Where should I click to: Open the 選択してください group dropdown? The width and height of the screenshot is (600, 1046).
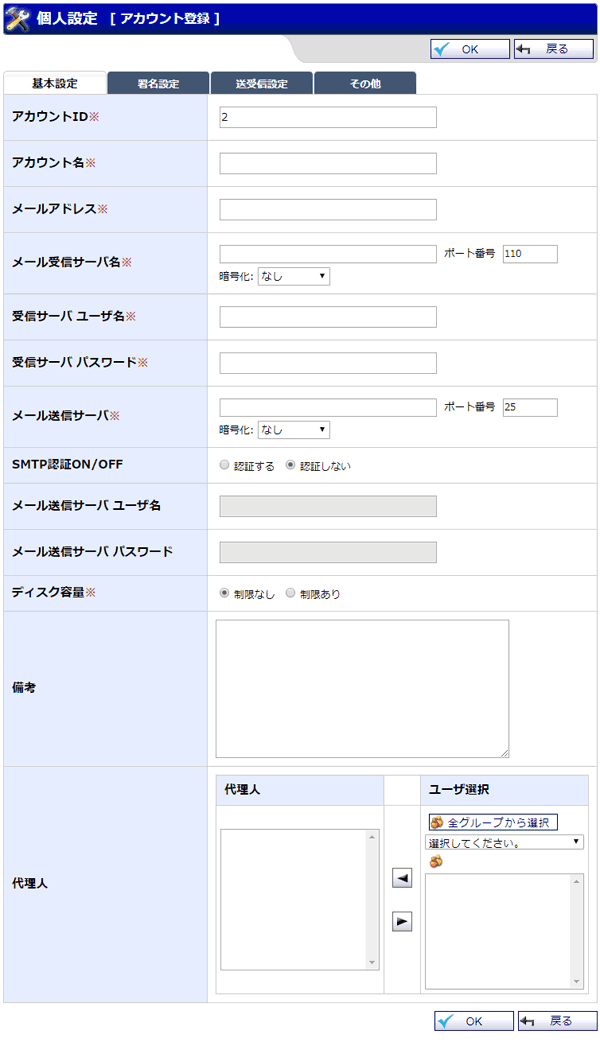coord(505,843)
